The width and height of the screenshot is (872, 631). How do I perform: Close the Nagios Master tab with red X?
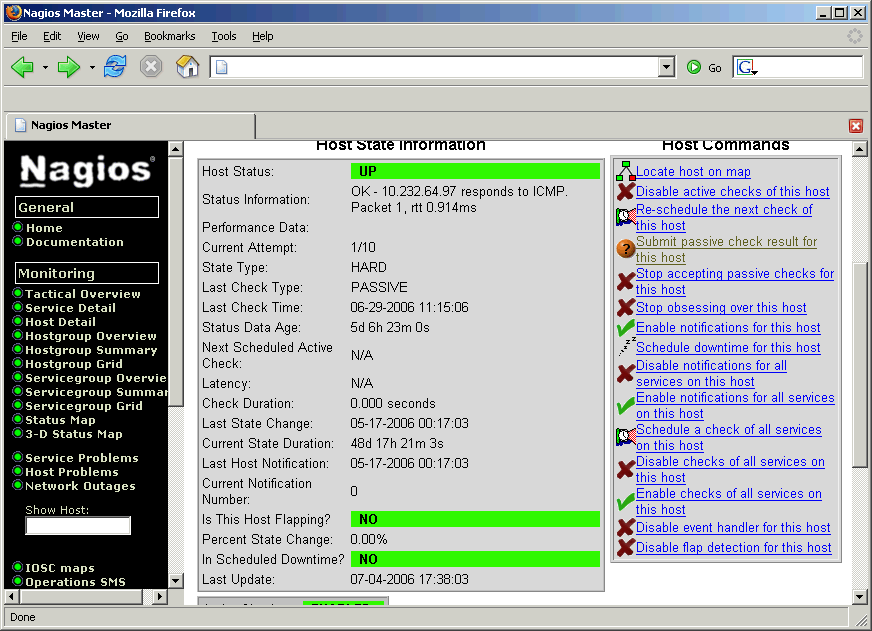[x=856, y=126]
